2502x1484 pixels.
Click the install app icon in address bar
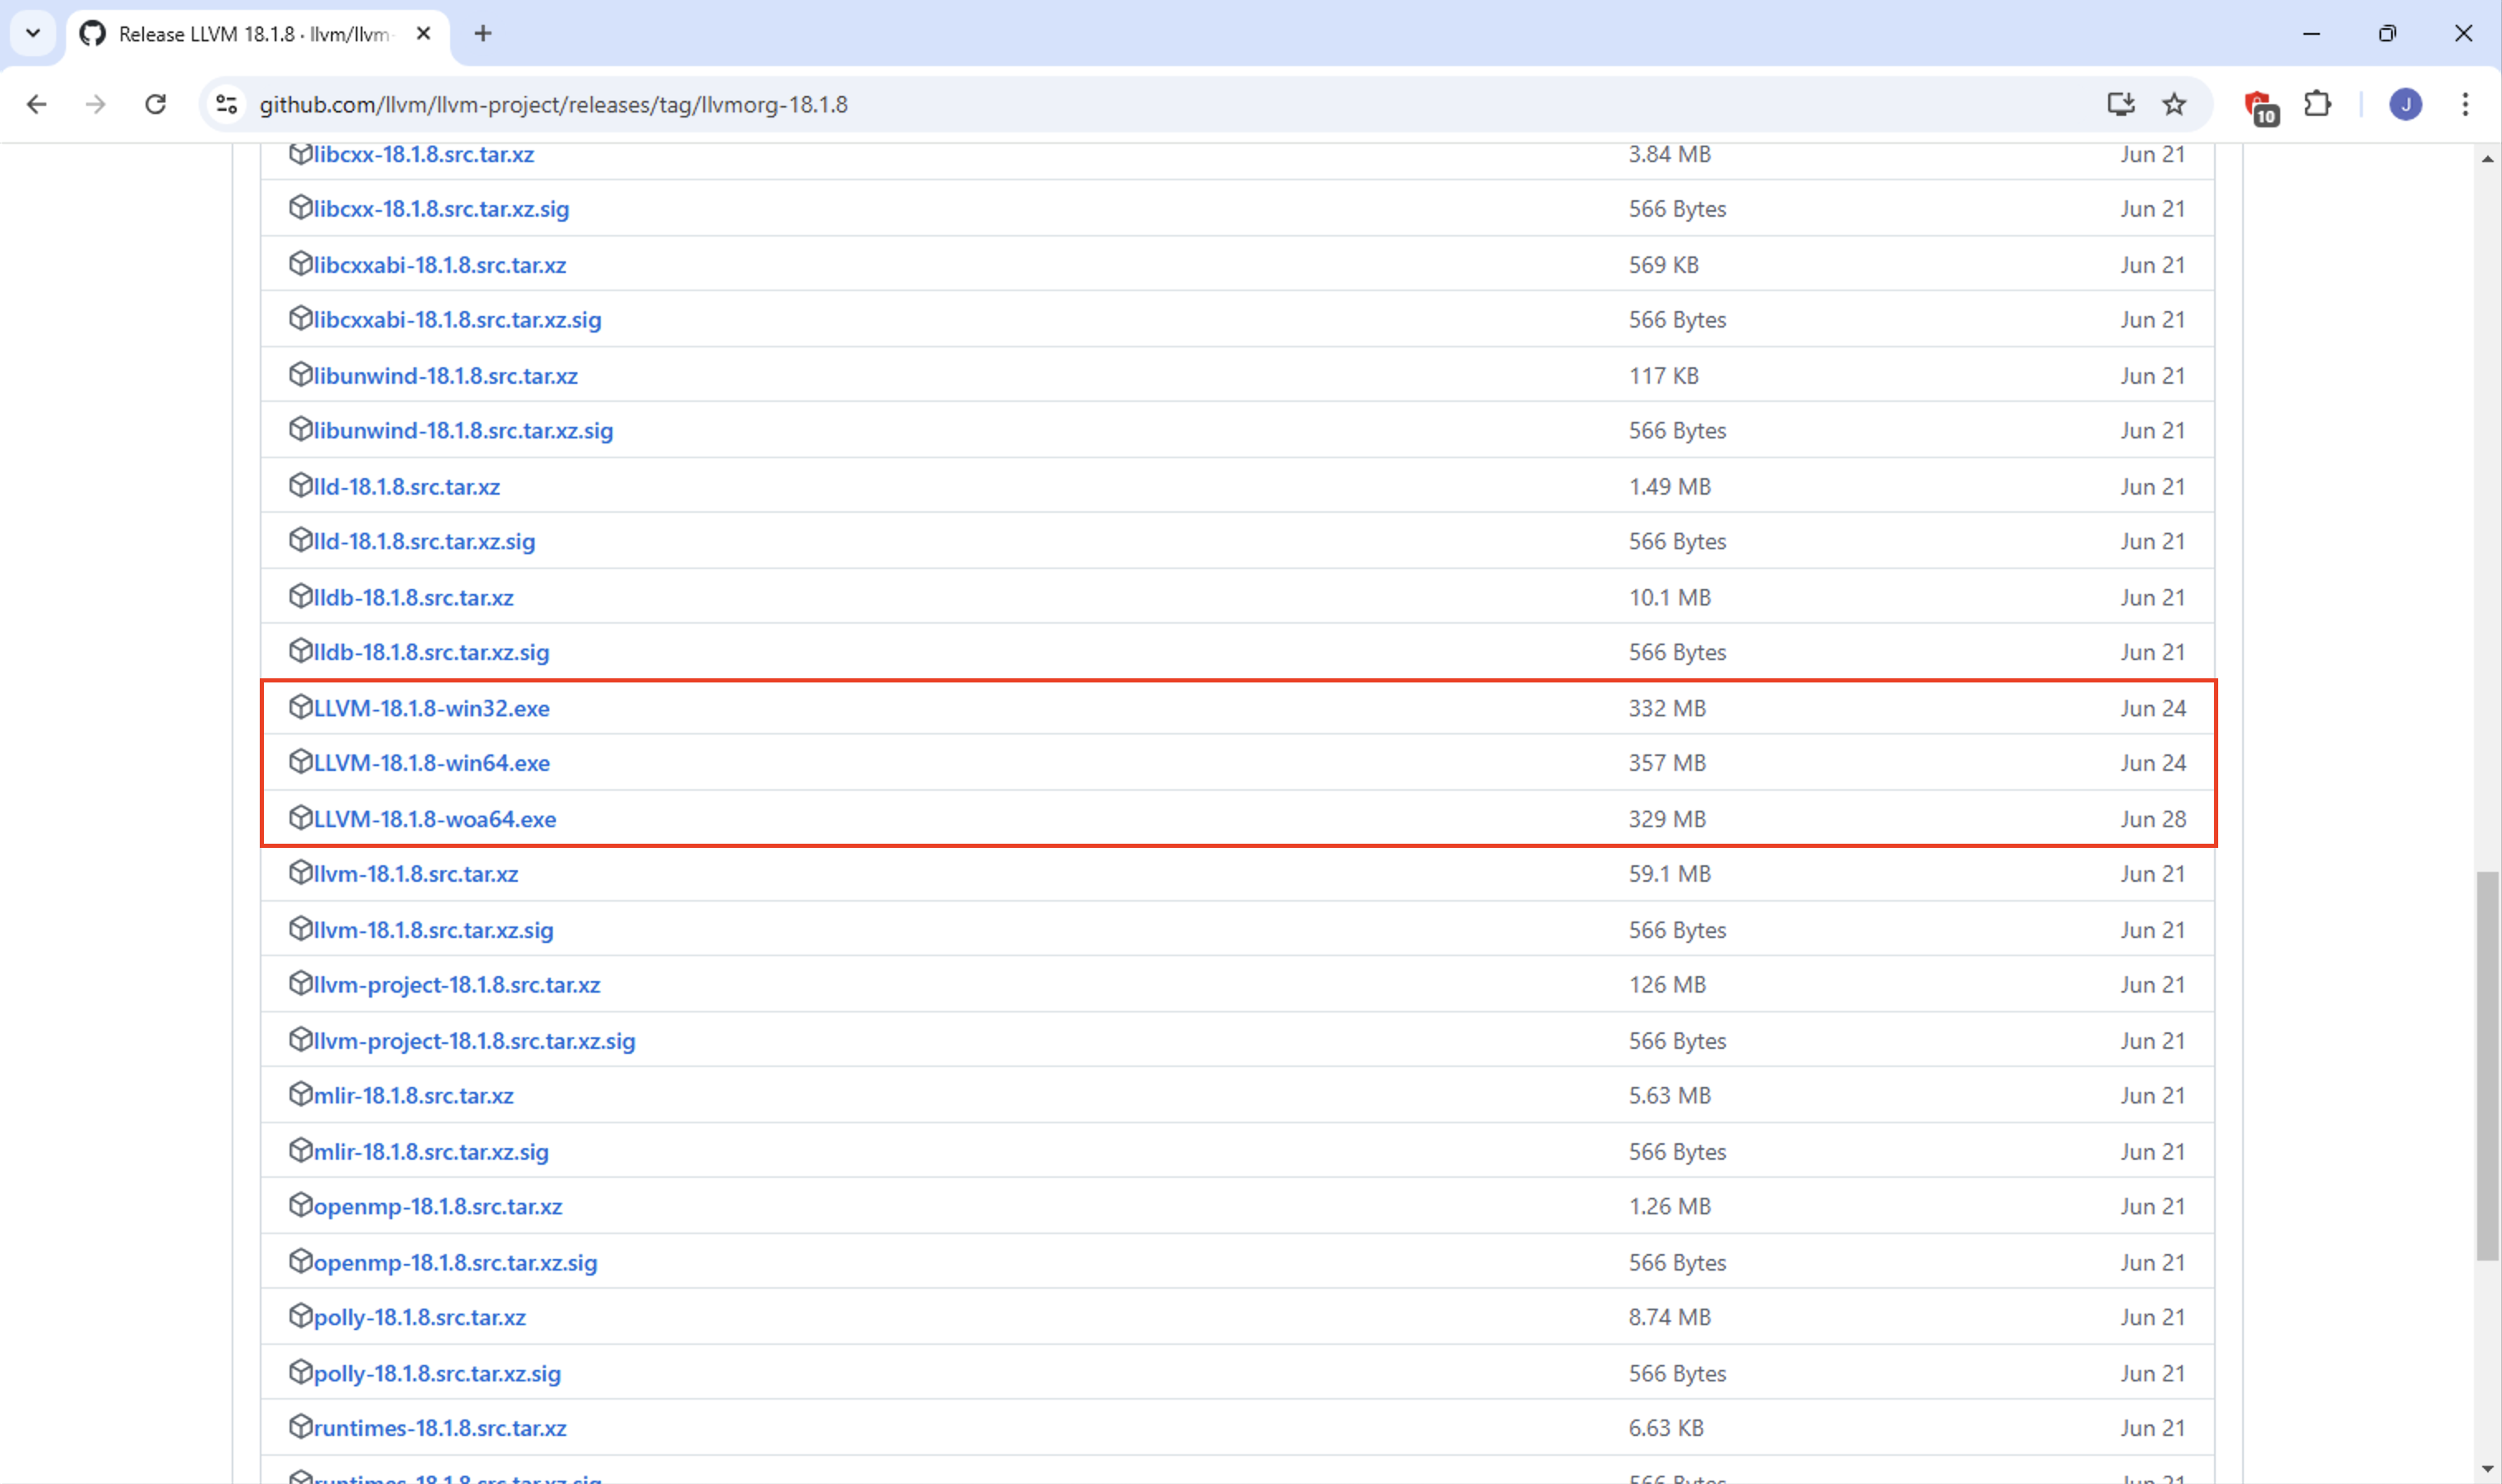[2120, 104]
